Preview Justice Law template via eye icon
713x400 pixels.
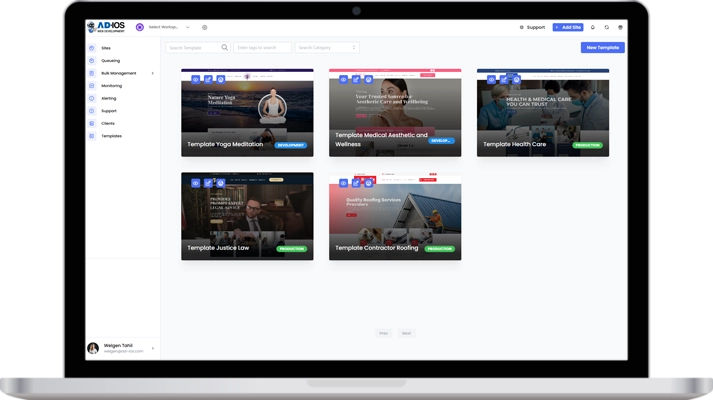pyautogui.click(x=196, y=183)
